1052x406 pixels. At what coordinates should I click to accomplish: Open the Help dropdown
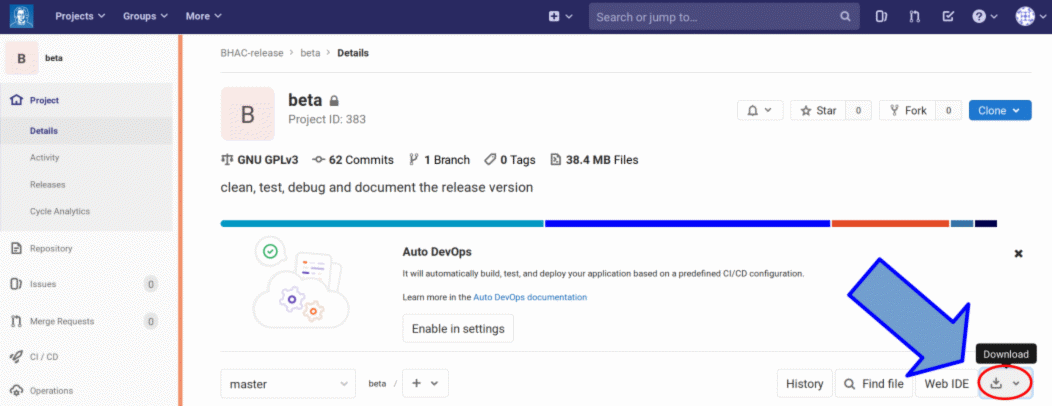[x=986, y=17]
